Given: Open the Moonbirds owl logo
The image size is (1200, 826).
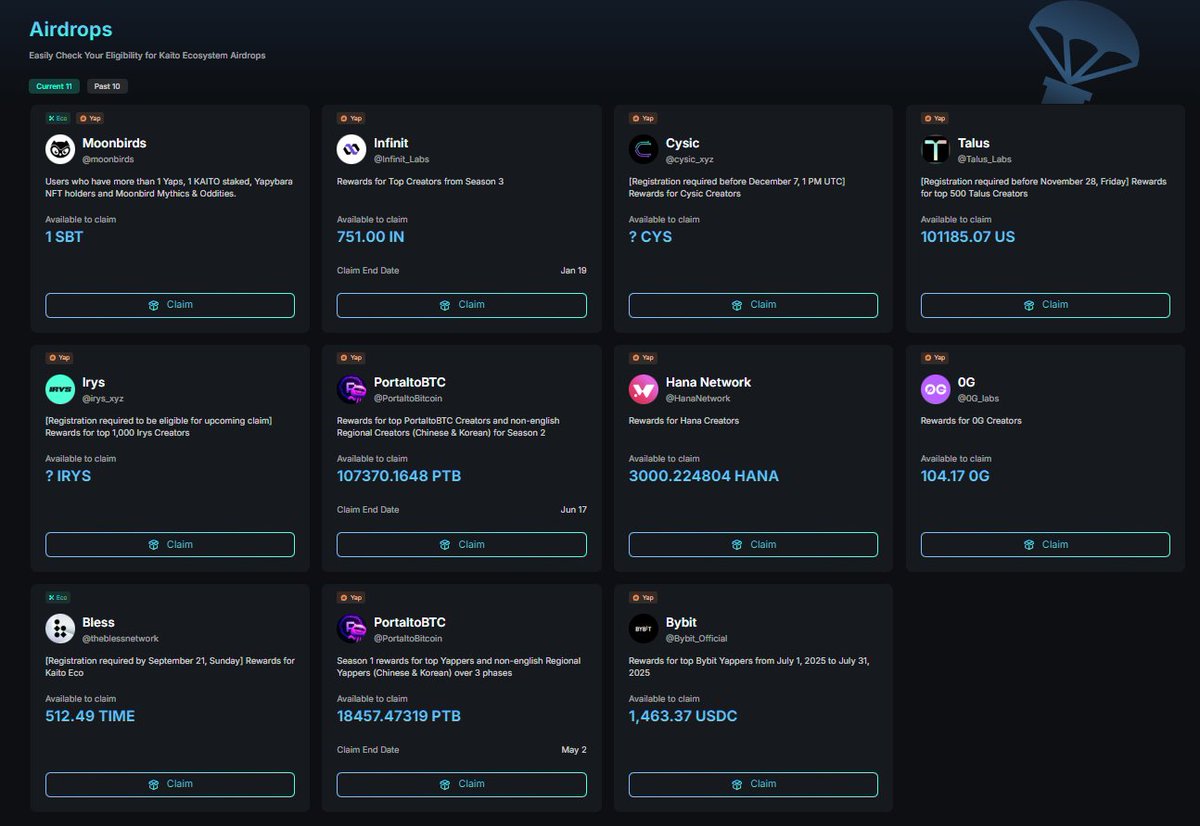Looking at the screenshot, I should coord(60,150).
